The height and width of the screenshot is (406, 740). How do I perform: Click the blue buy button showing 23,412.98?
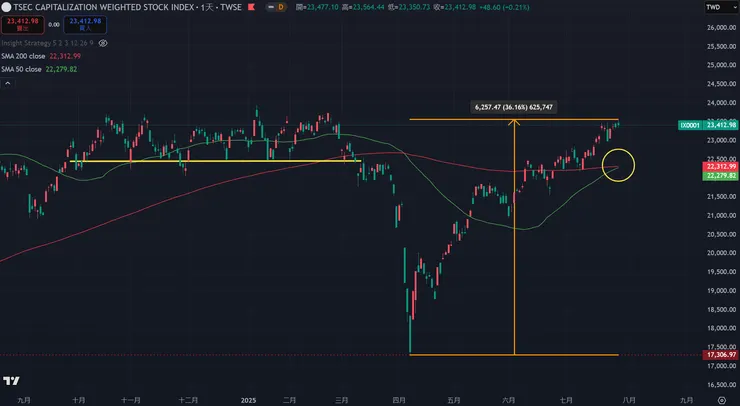point(85,25)
